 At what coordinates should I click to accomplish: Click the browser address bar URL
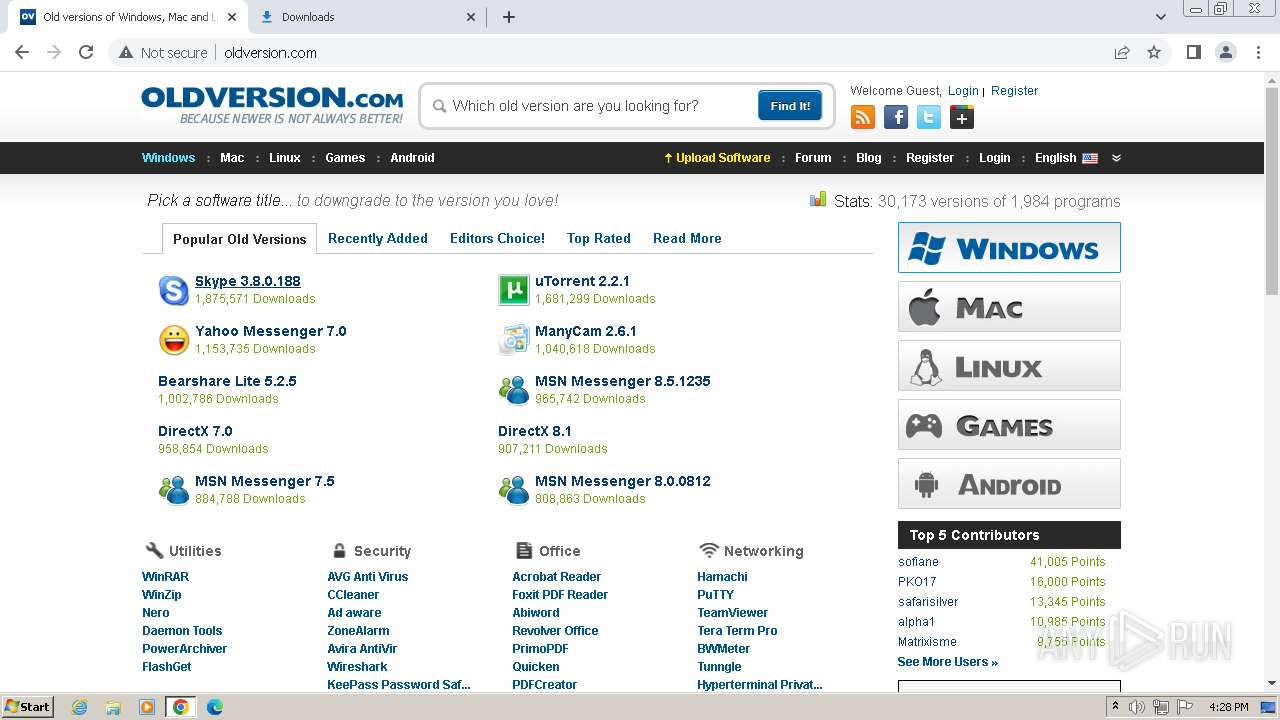[x=270, y=53]
